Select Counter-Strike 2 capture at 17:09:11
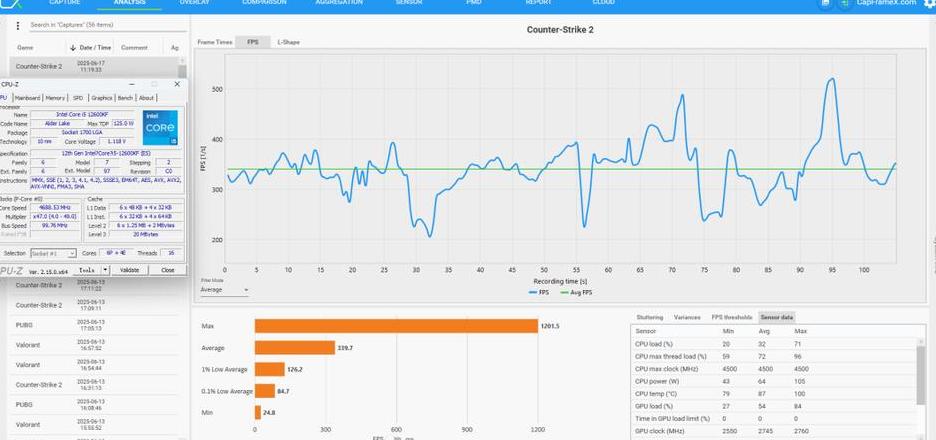The height and width of the screenshot is (440, 936). [x=94, y=305]
